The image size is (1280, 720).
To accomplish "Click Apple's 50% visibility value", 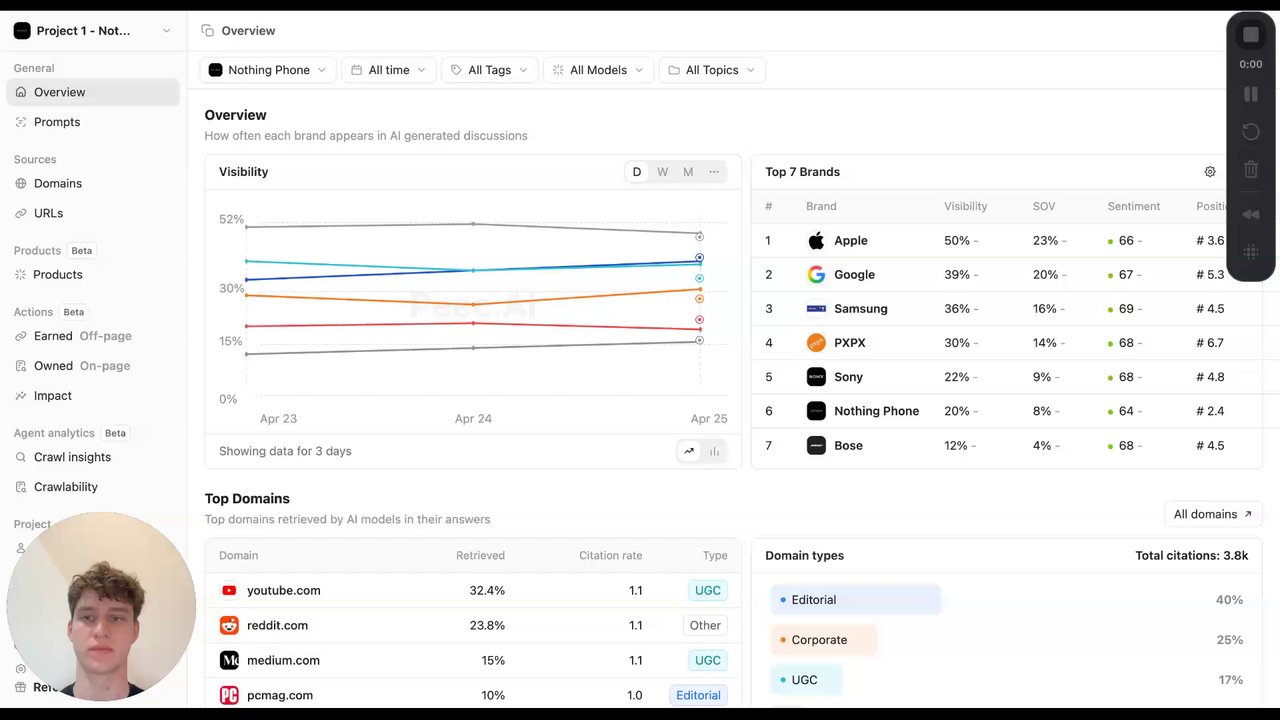I will pos(957,241).
